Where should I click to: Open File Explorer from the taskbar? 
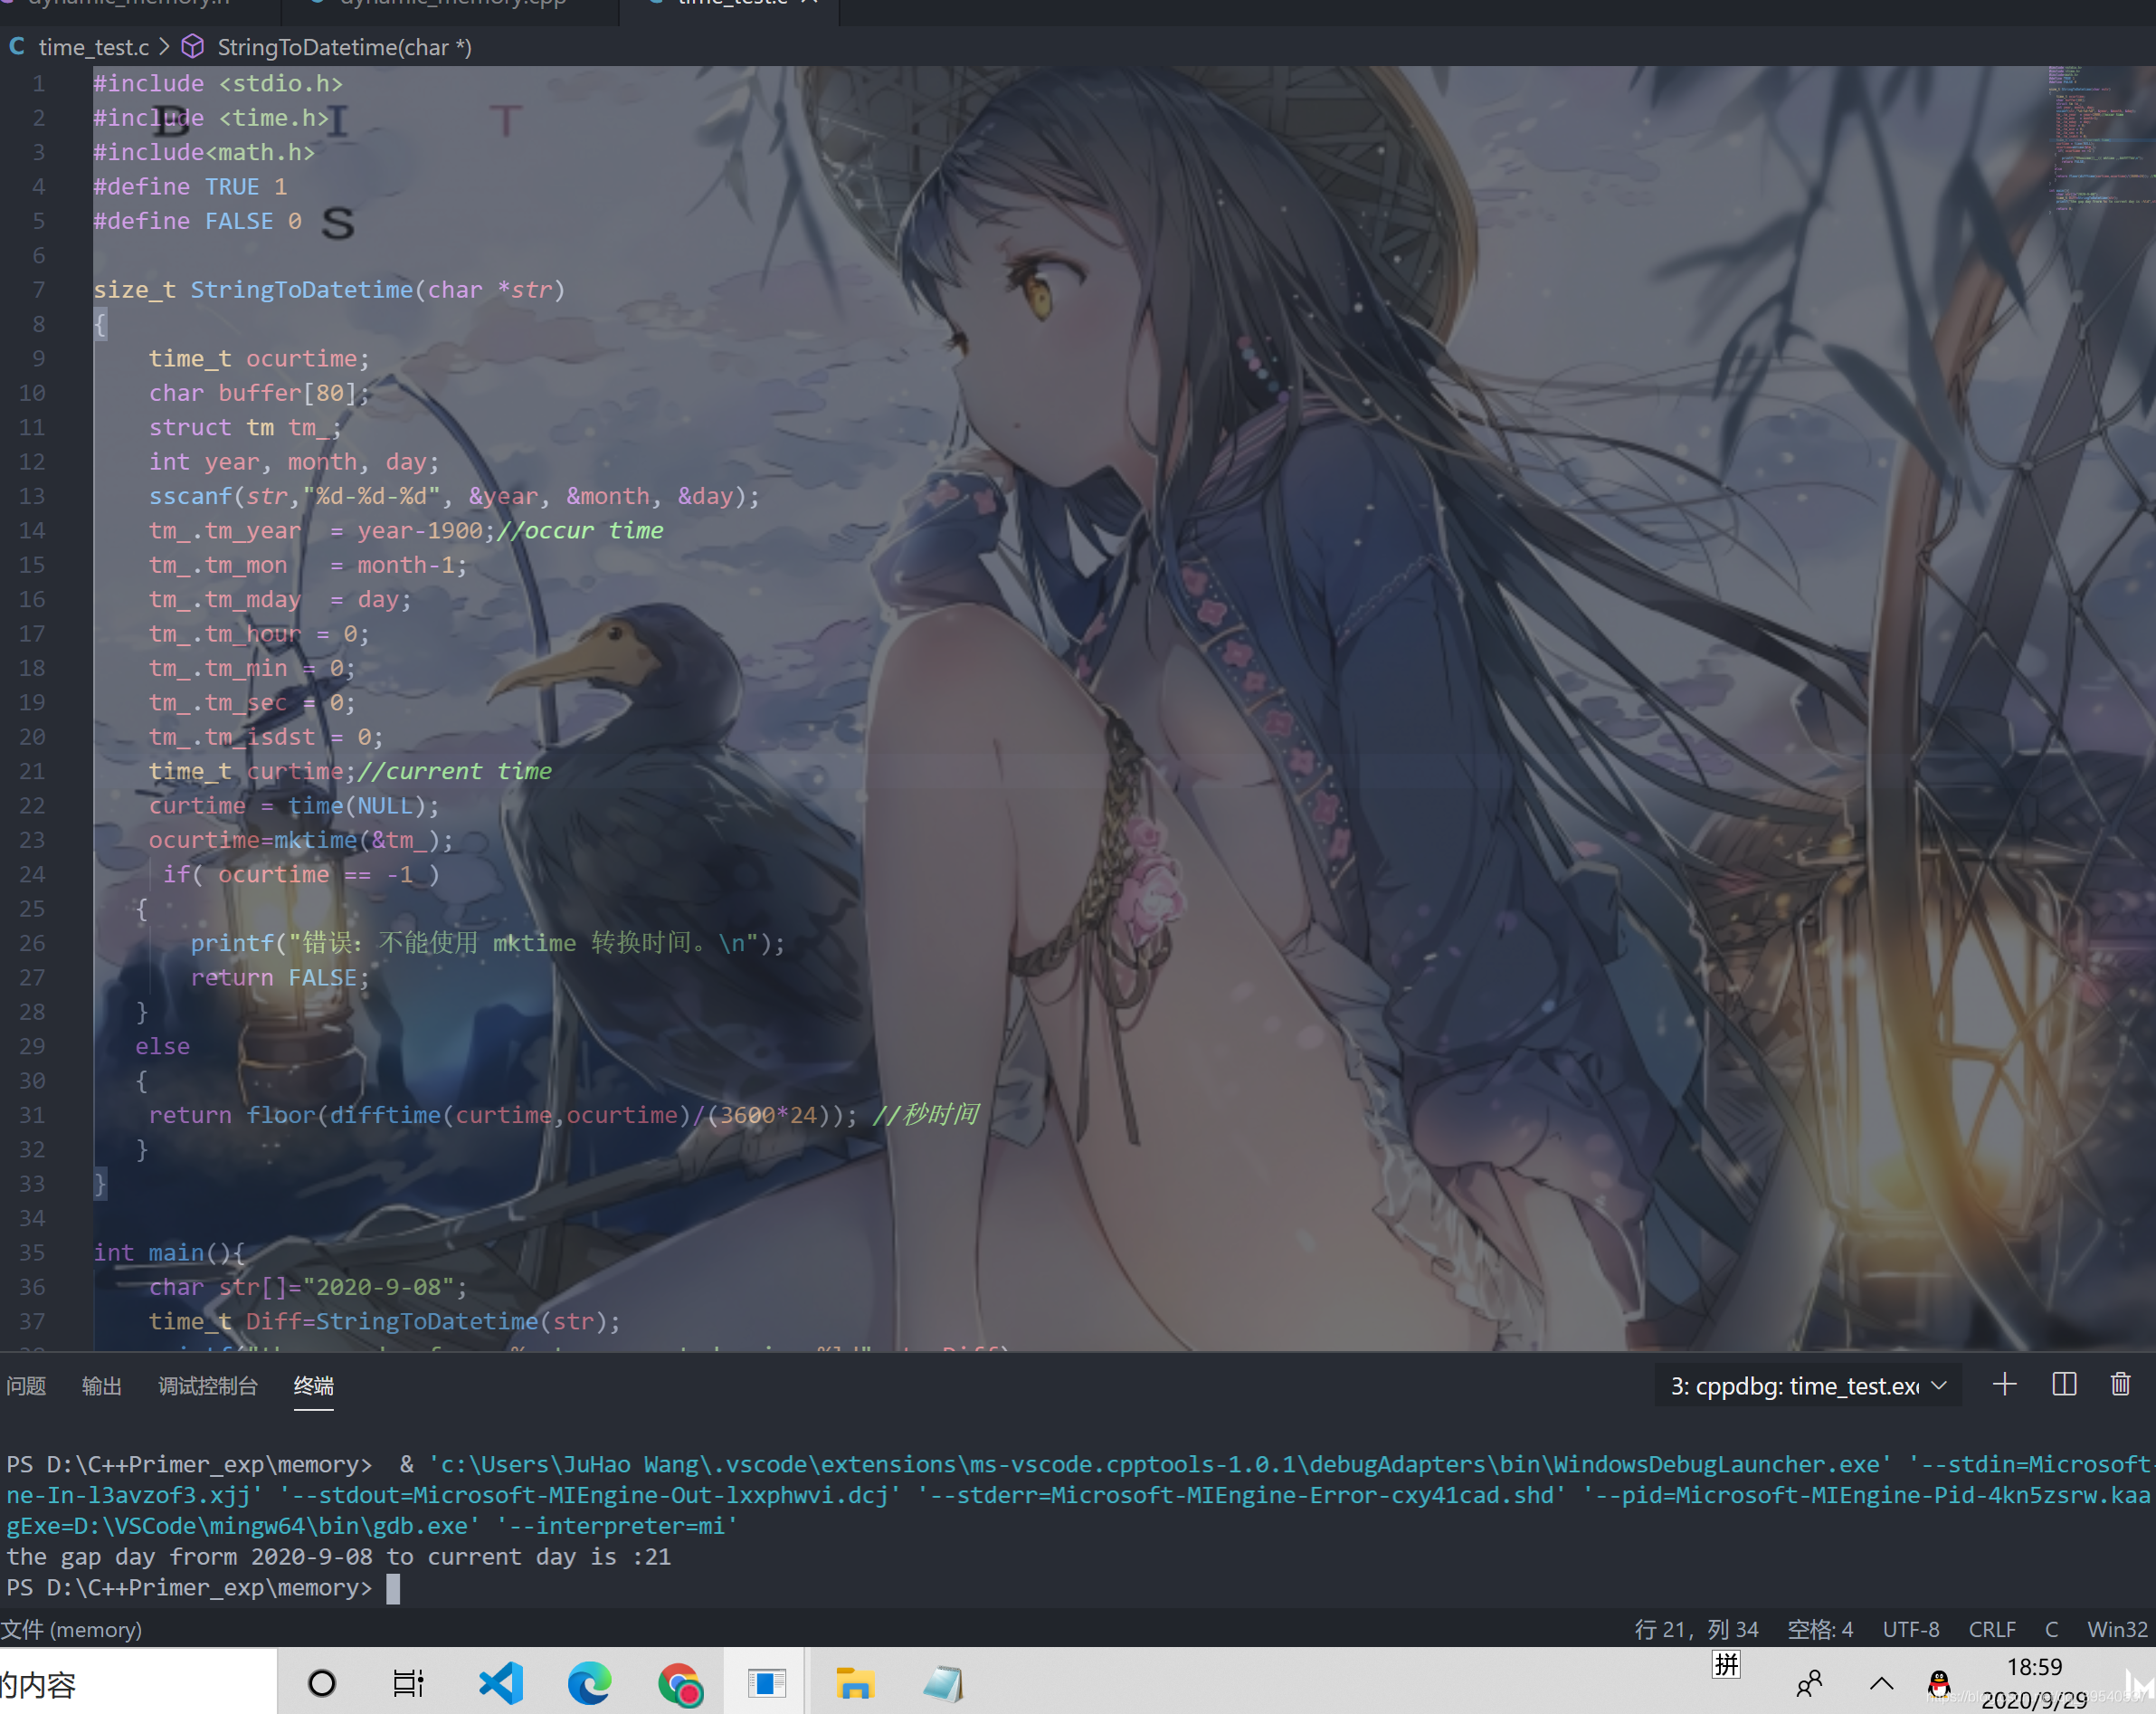[855, 1684]
